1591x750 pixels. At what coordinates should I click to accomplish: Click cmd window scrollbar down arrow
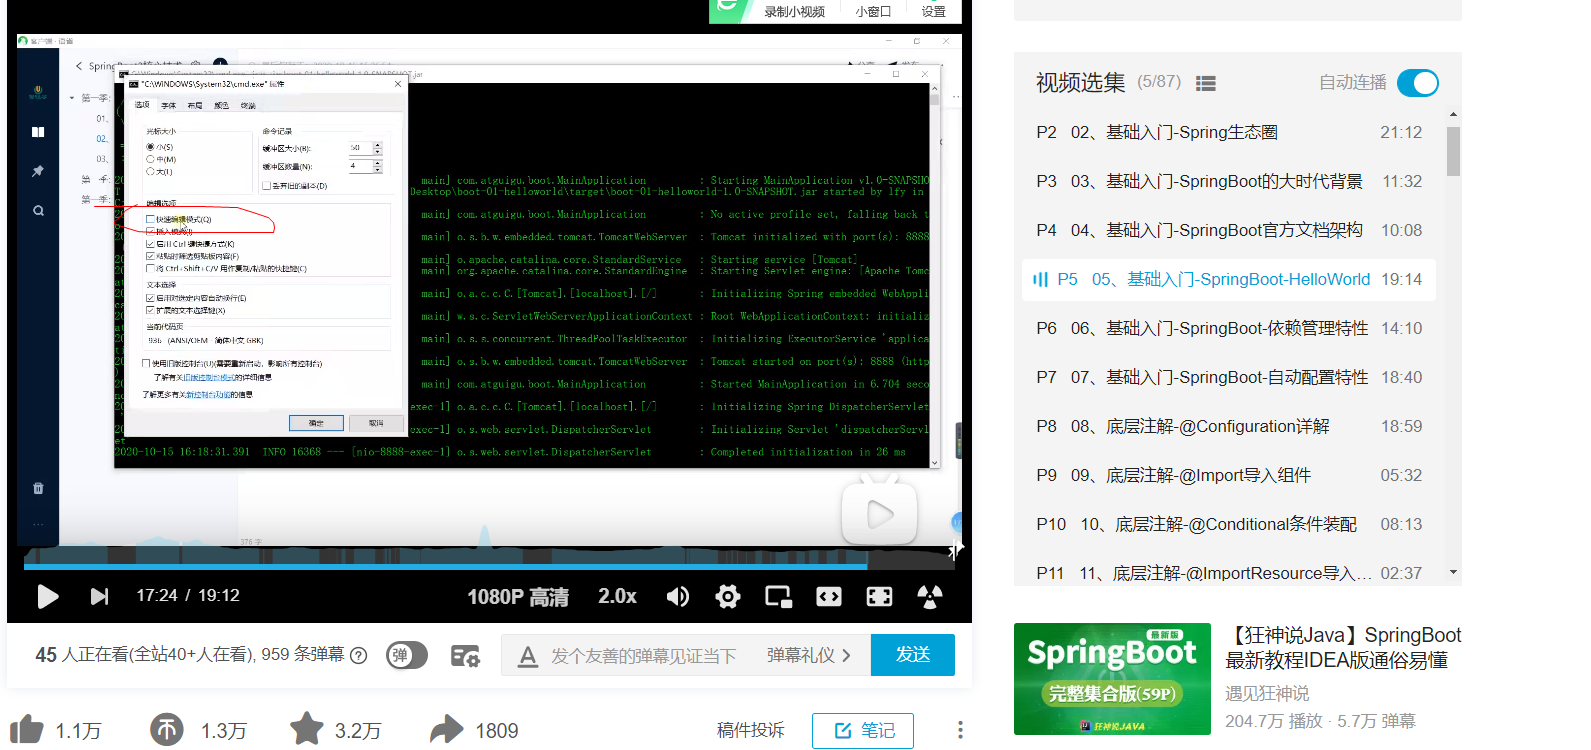pyautogui.click(x=935, y=463)
